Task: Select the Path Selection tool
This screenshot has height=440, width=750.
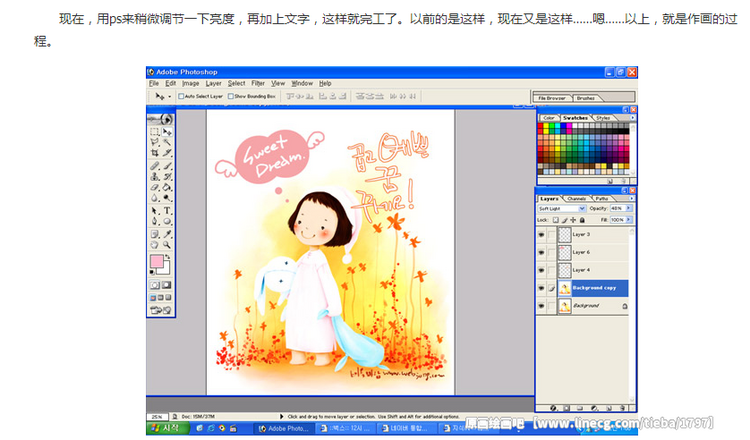Action: (x=154, y=211)
